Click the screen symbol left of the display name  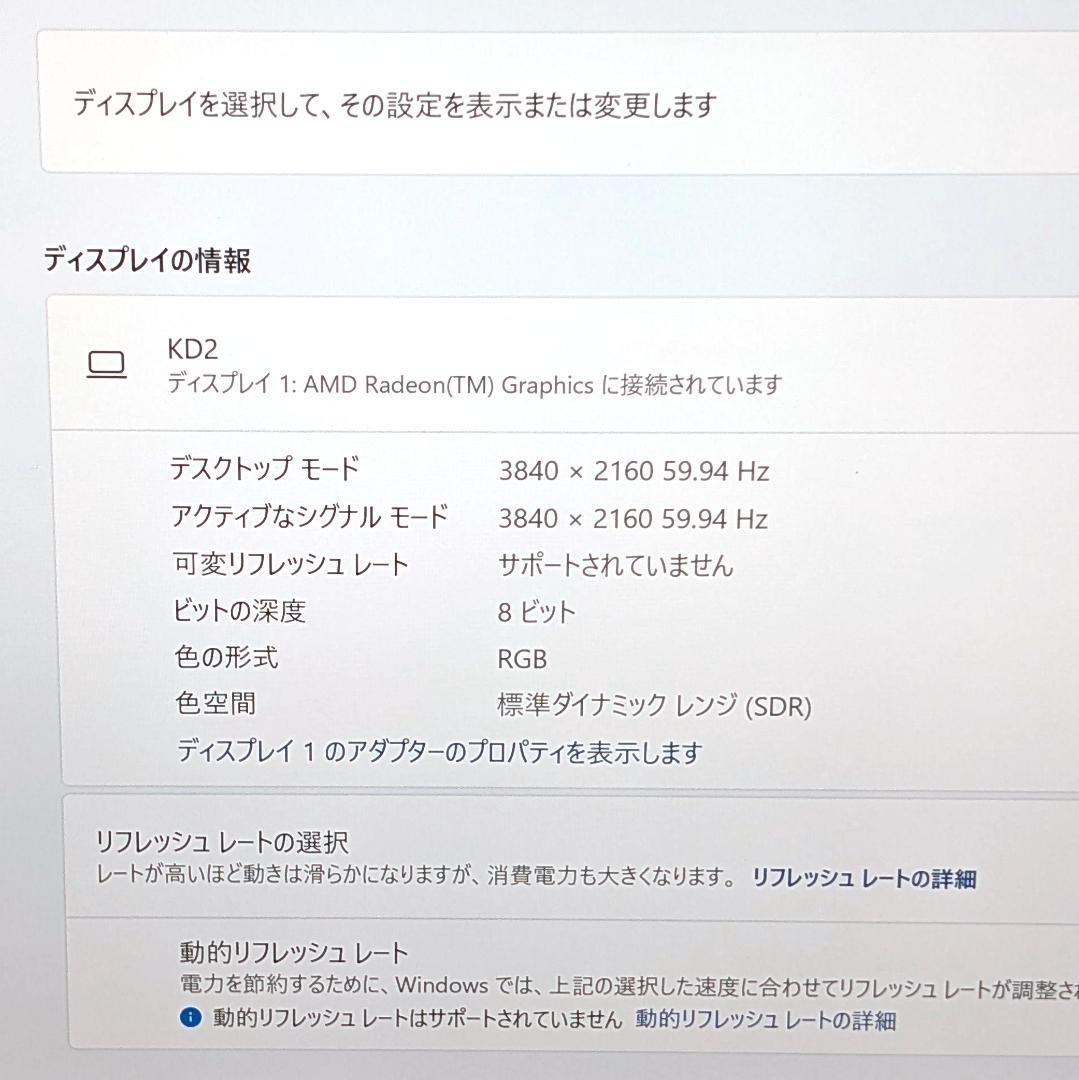[107, 365]
